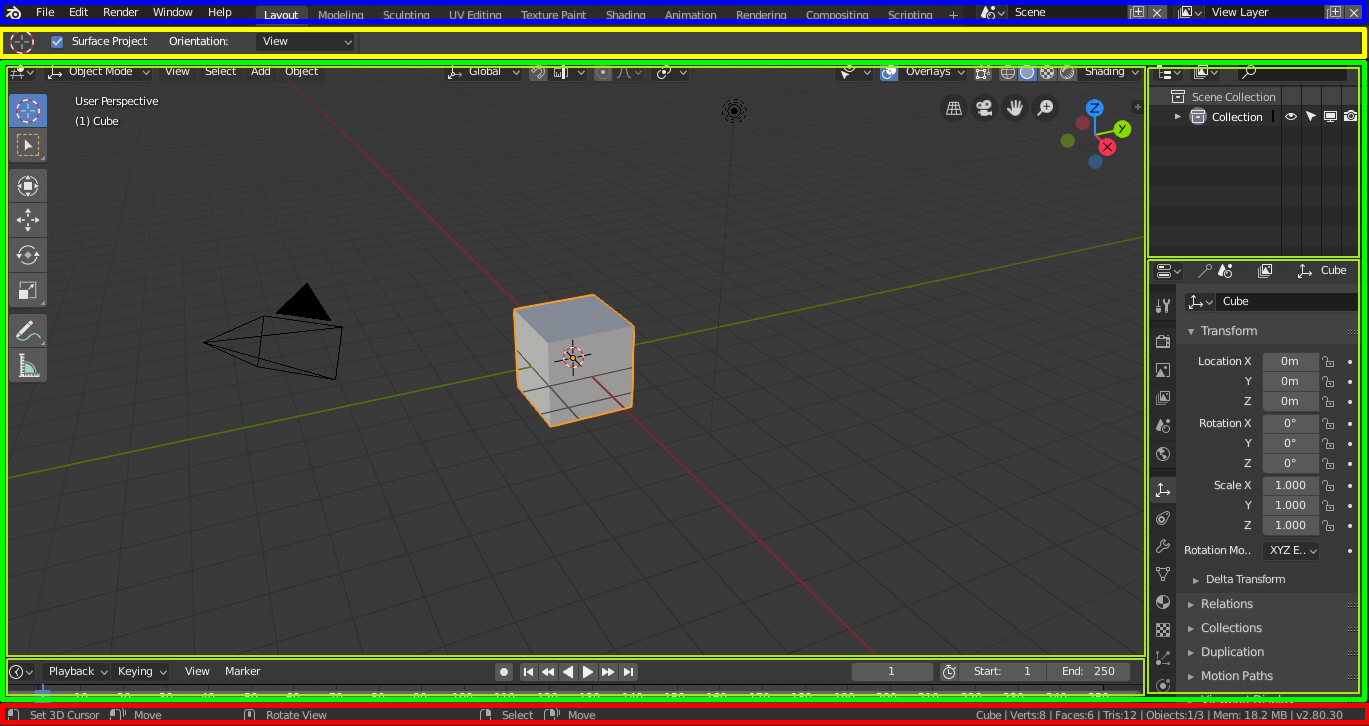Open the File menu

point(45,12)
